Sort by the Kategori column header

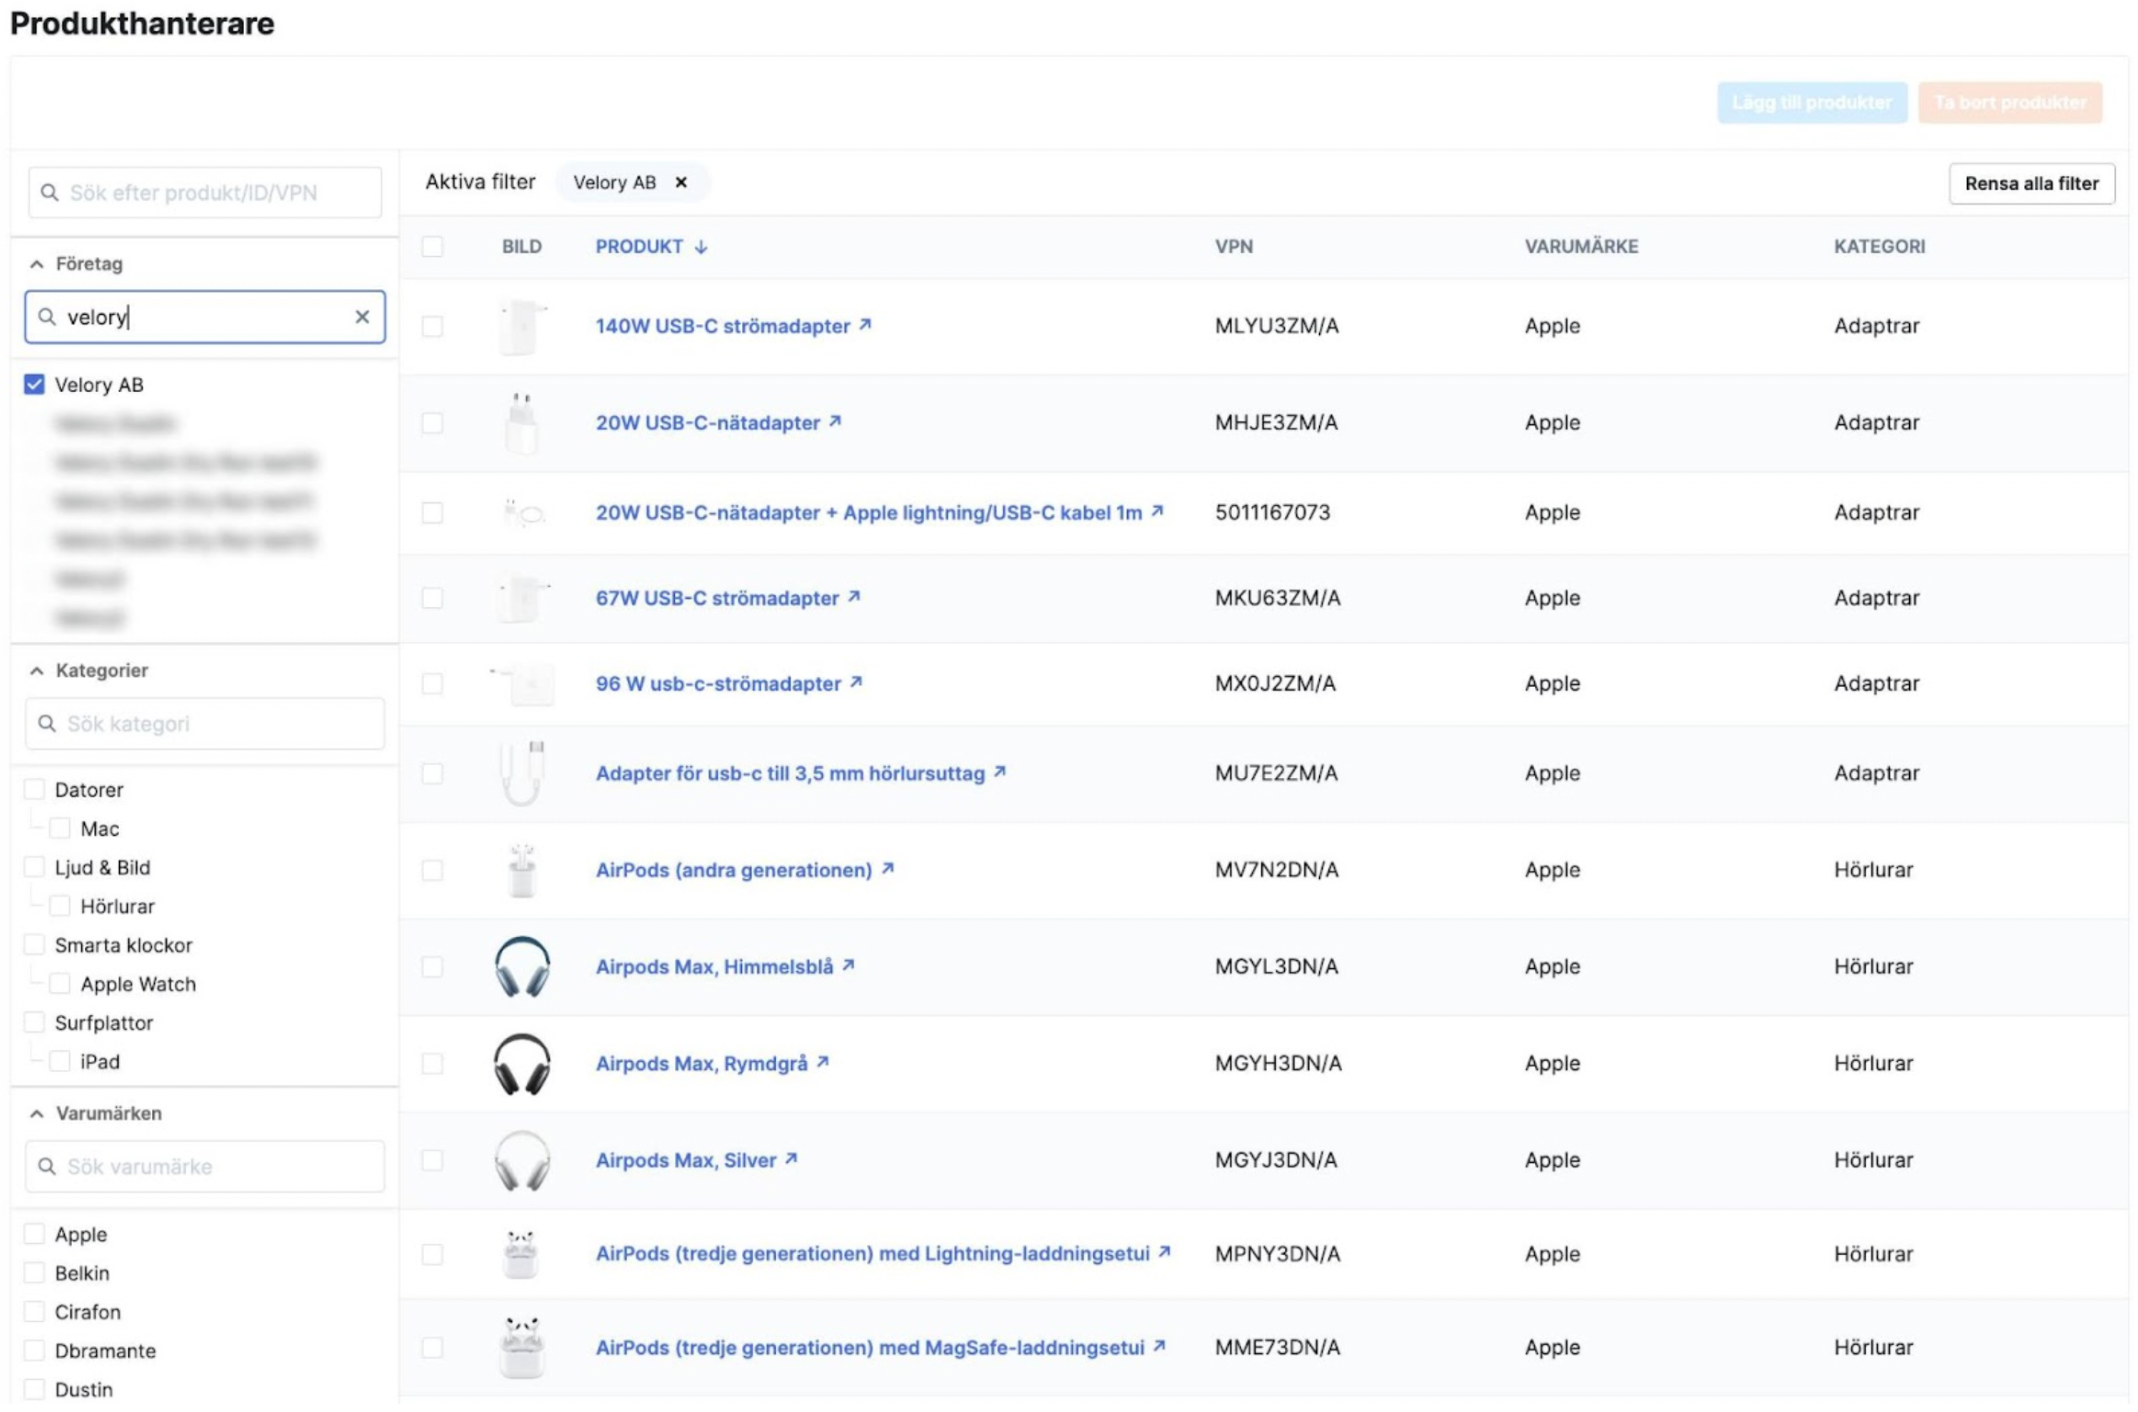coord(1879,246)
